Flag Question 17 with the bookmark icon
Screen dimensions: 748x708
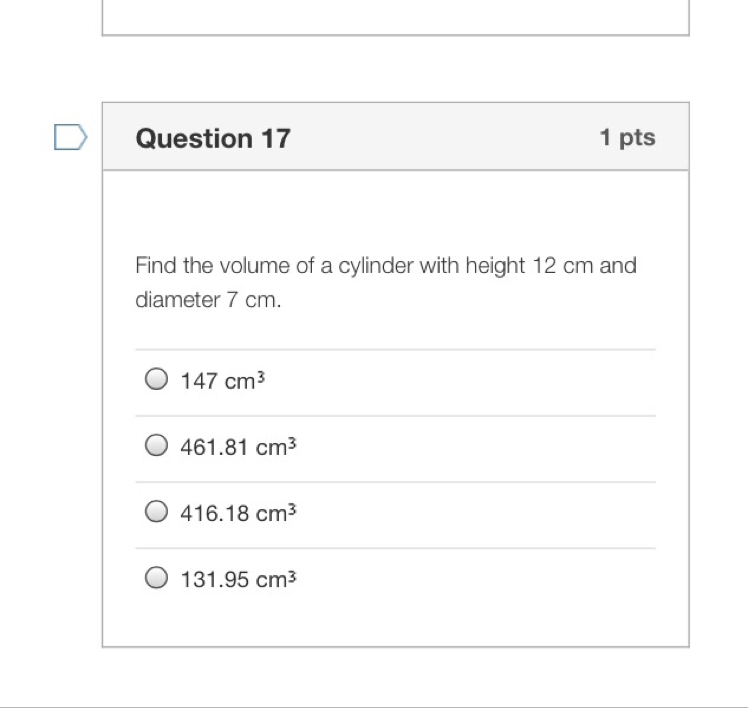(x=70, y=137)
